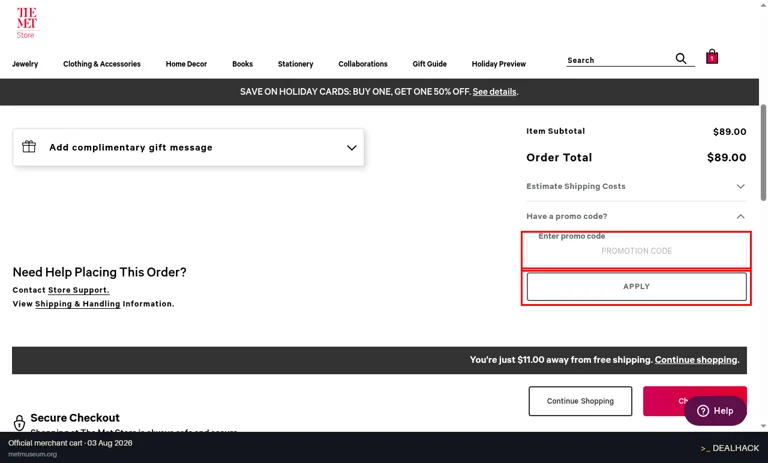Open the Gift Guide menu

coord(430,64)
